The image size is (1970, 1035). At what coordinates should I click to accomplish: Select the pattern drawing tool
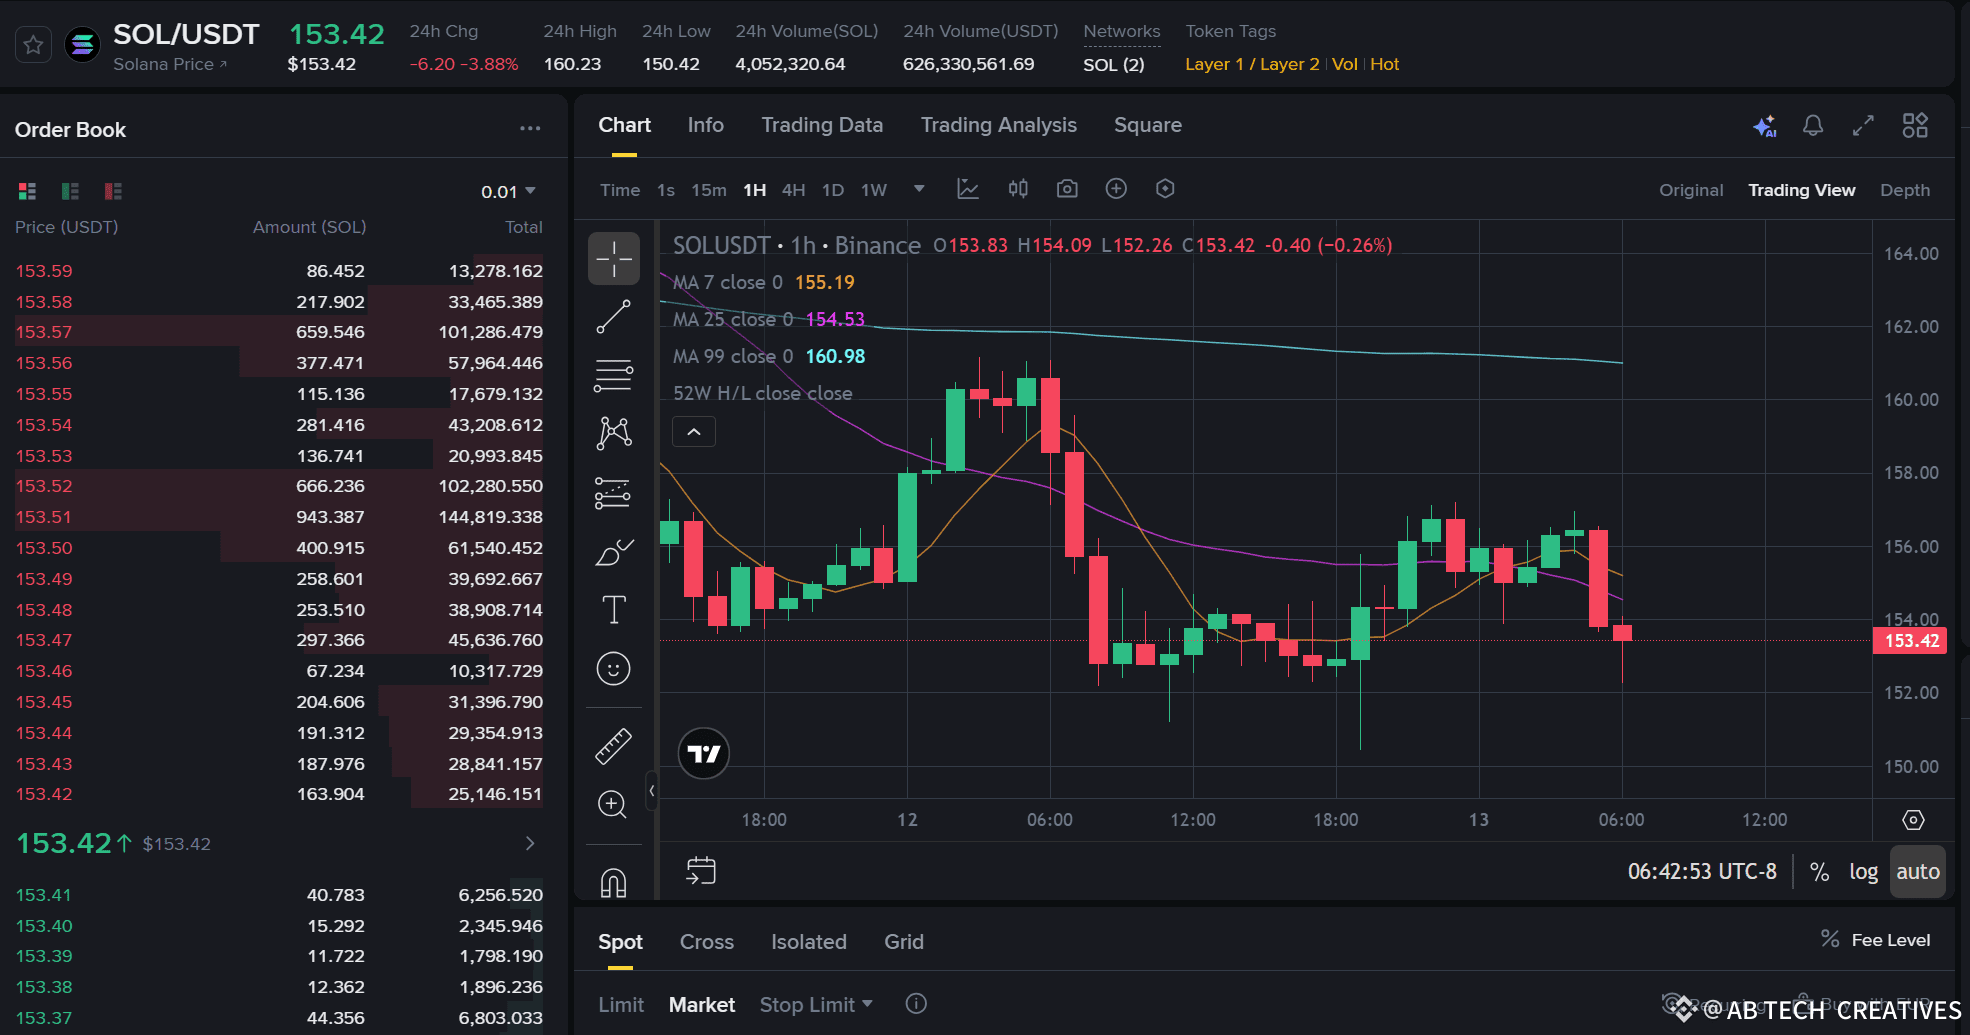(x=614, y=433)
